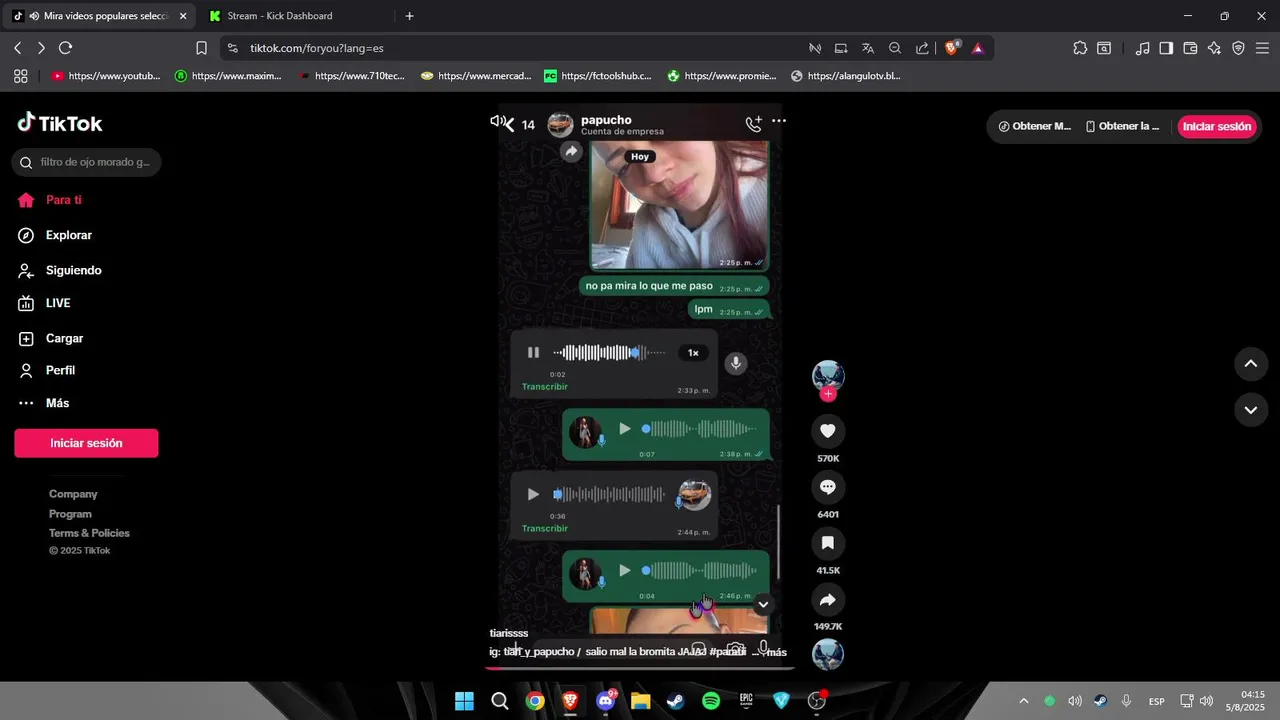
Task: Open the tiarissss username link
Action: (509, 633)
